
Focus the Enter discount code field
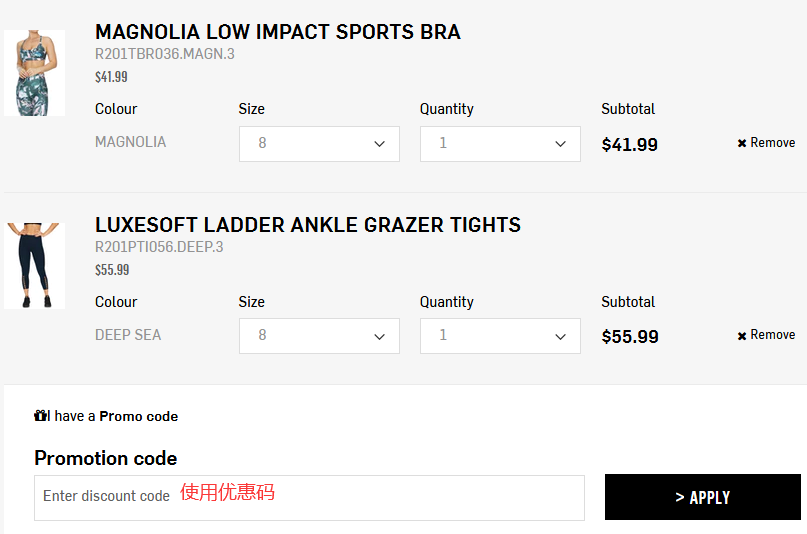tap(309, 497)
